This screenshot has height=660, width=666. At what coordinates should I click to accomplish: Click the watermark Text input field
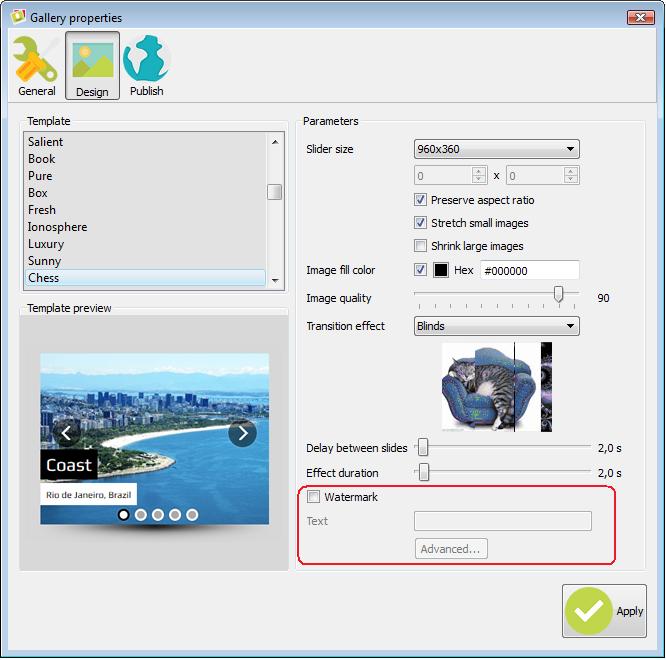click(x=503, y=521)
